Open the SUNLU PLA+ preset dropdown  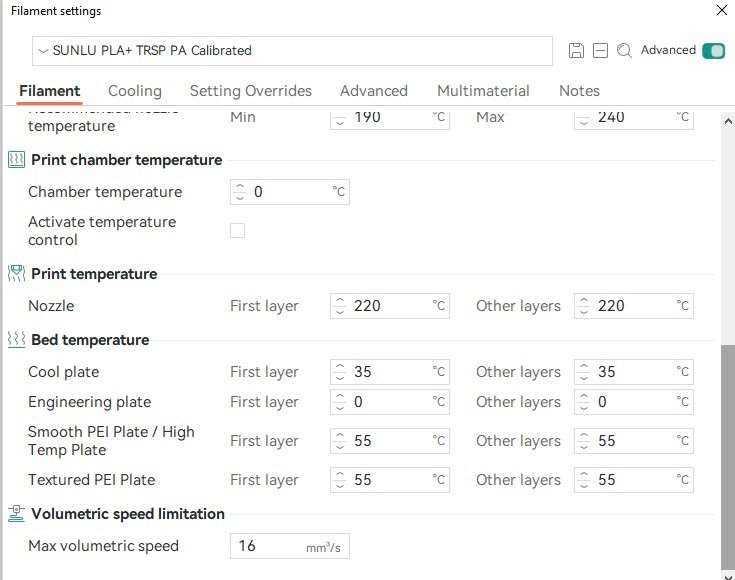coord(292,51)
